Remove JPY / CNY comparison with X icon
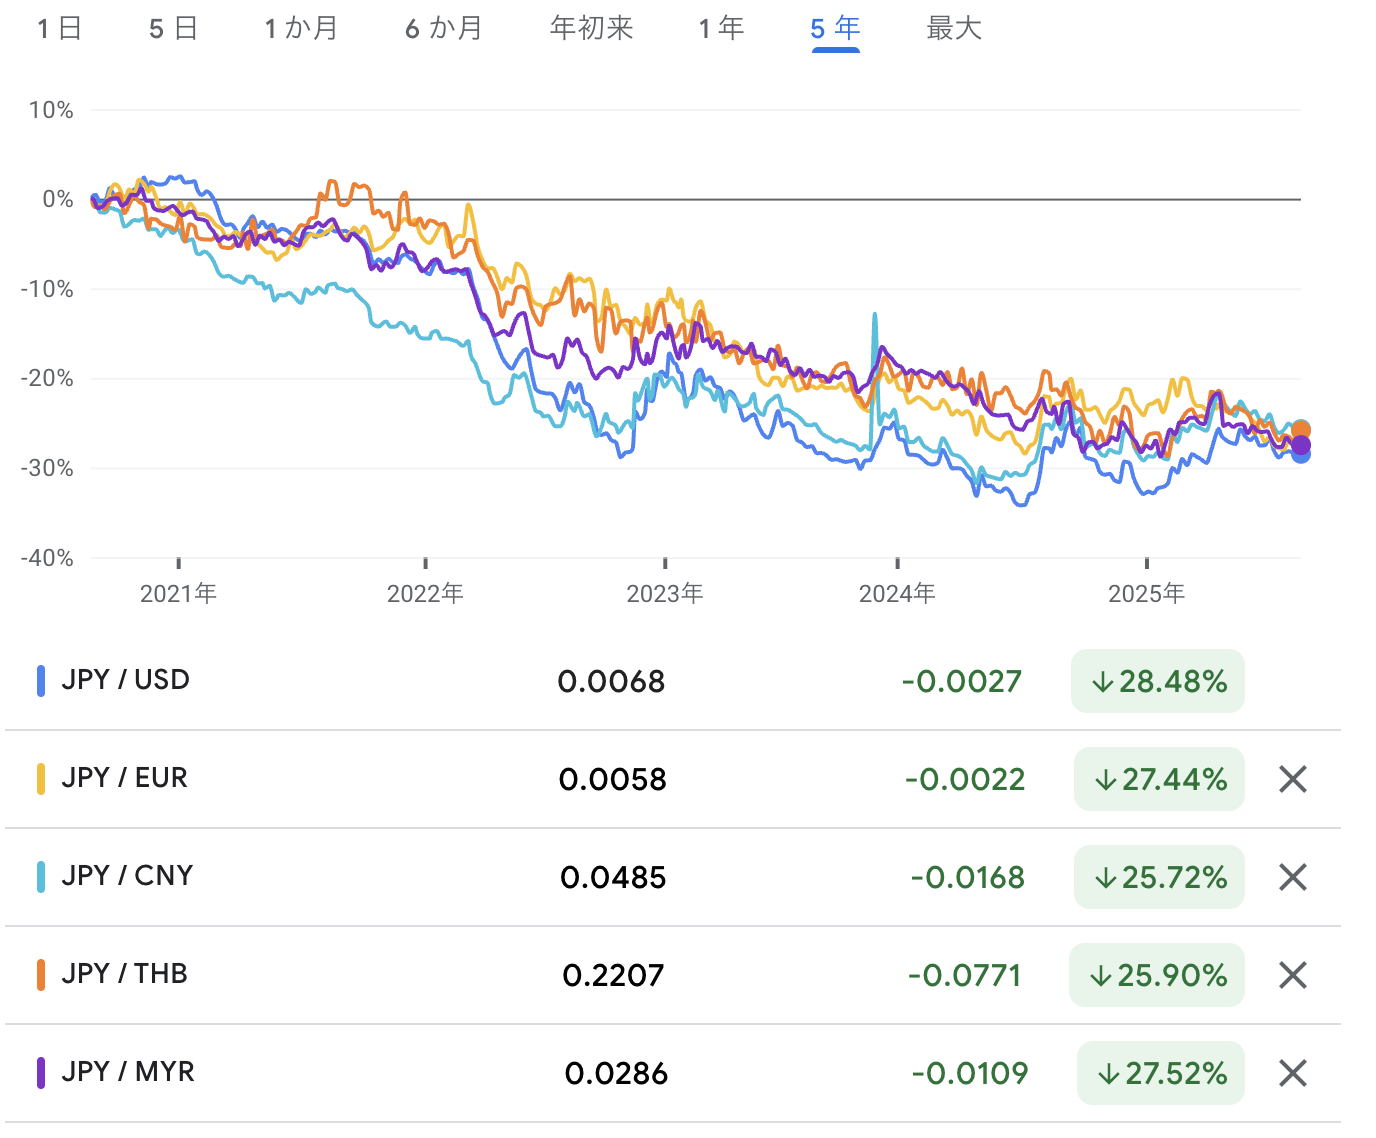Viewport: 1376px width, 1138px height. pos(1293,877)
